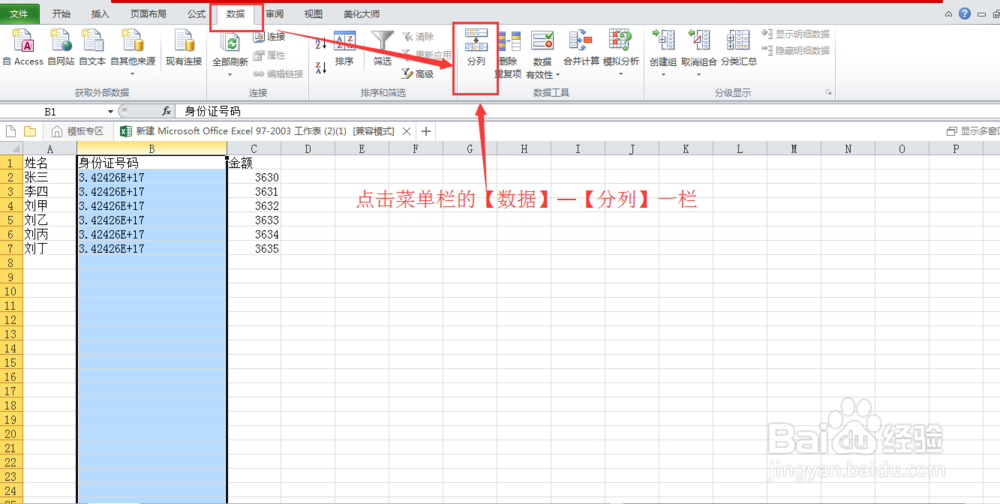Select cell containing 张三

[x=50, y=177]
